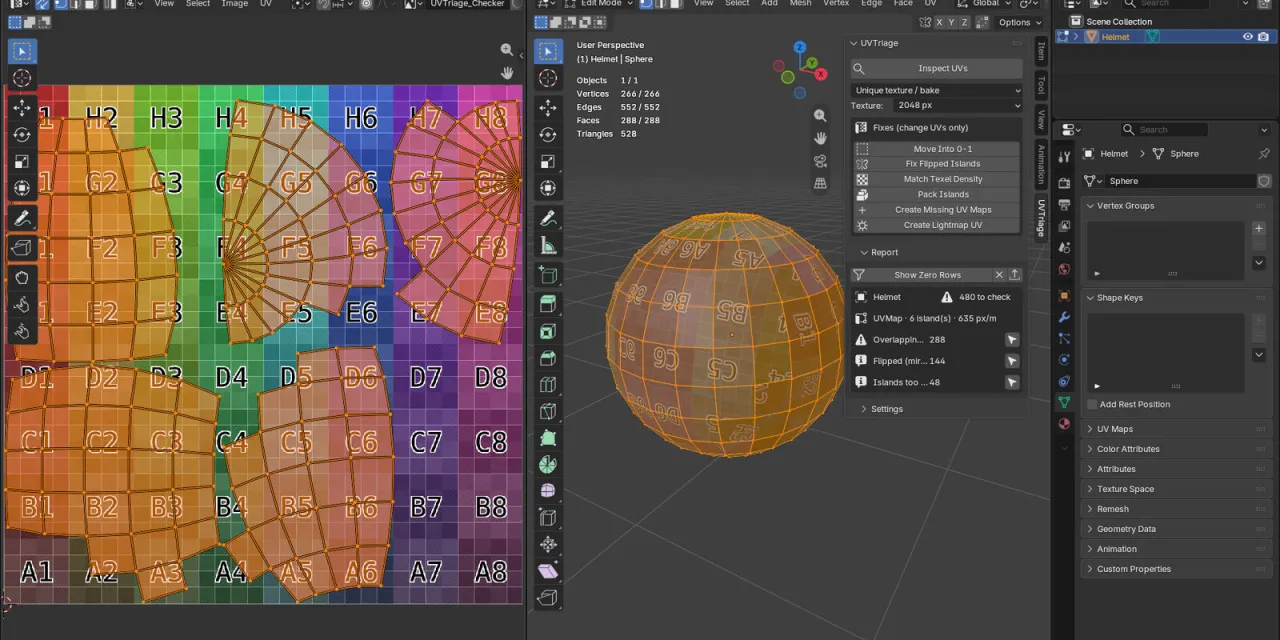Select the Add Cube tool in 3D viewport

click(x=547, y=274)
